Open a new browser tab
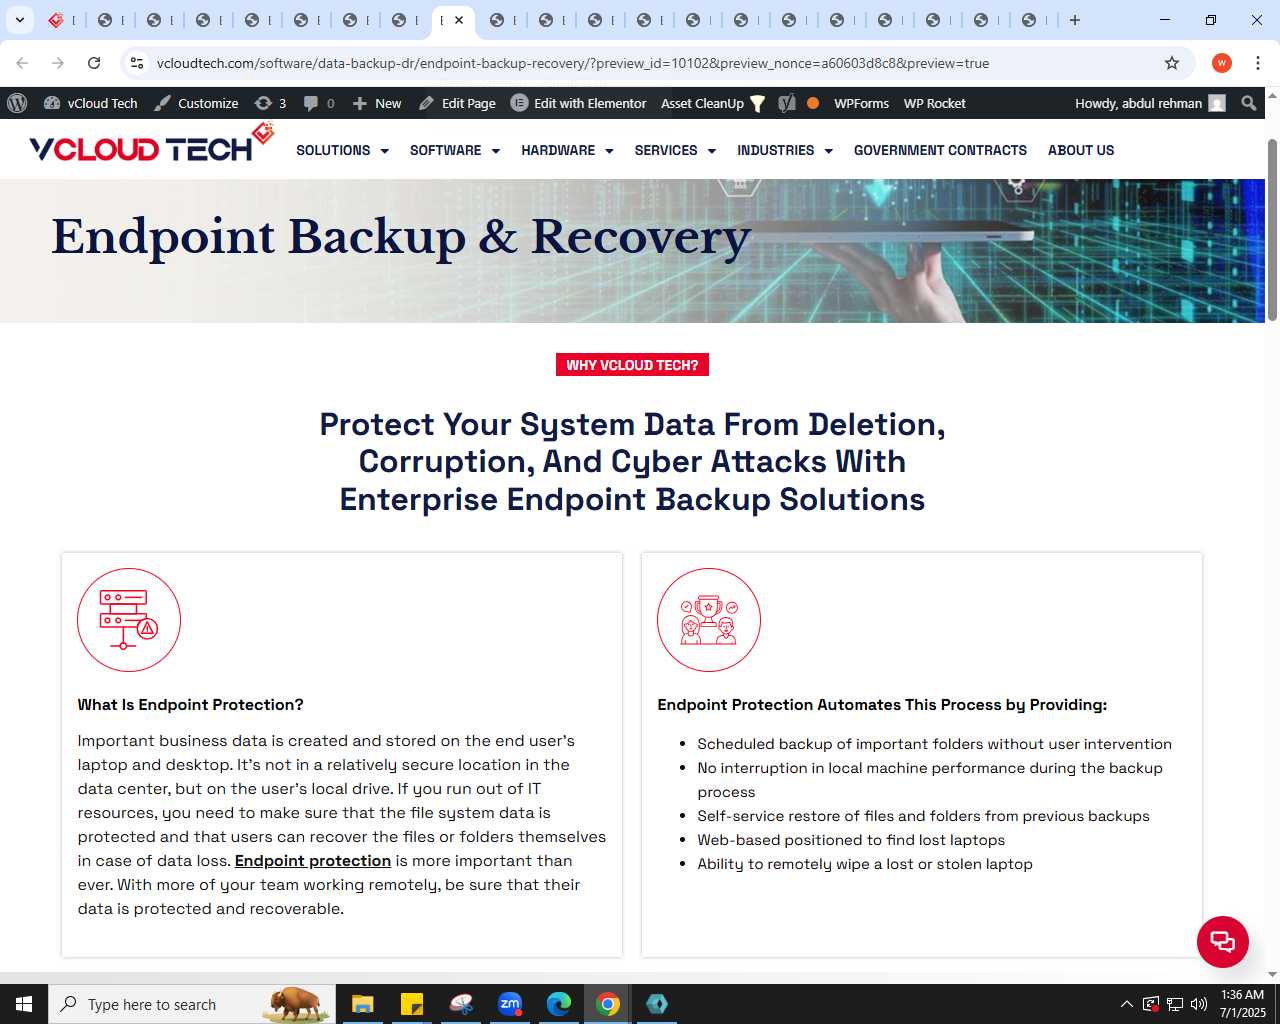 [1075, 20]
